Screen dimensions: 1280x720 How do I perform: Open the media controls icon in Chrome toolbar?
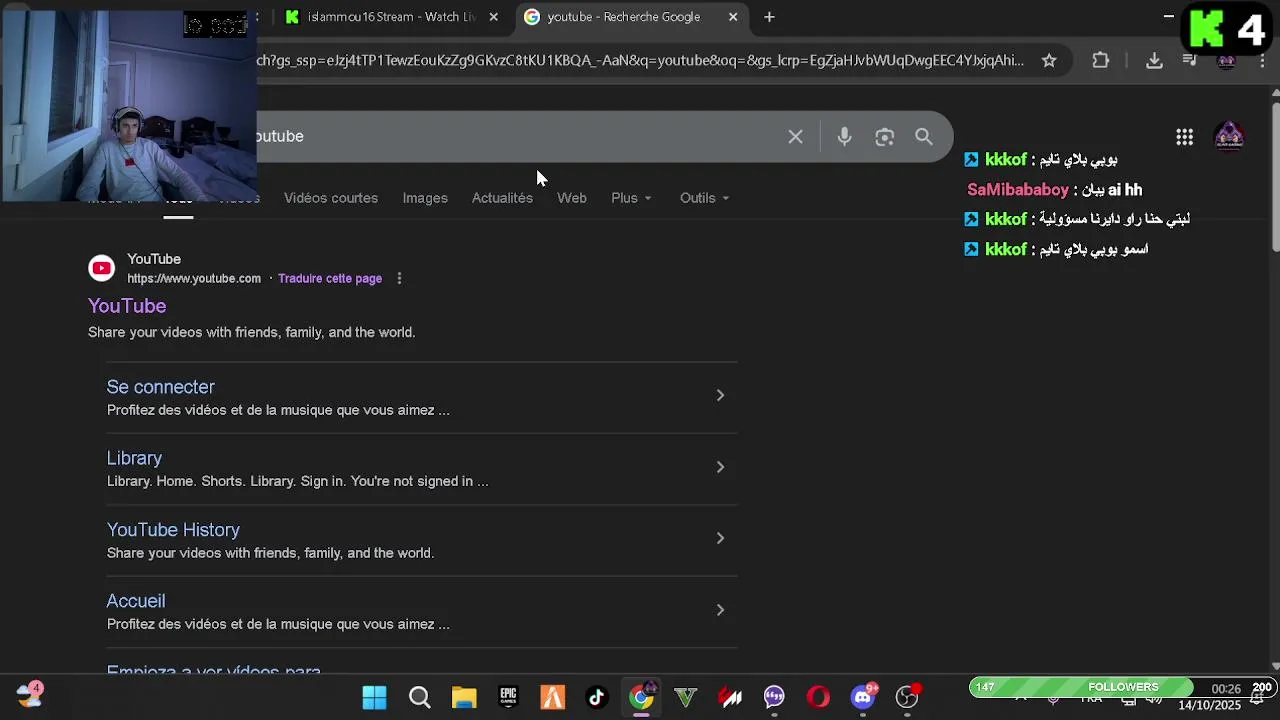pos(1189,61)
